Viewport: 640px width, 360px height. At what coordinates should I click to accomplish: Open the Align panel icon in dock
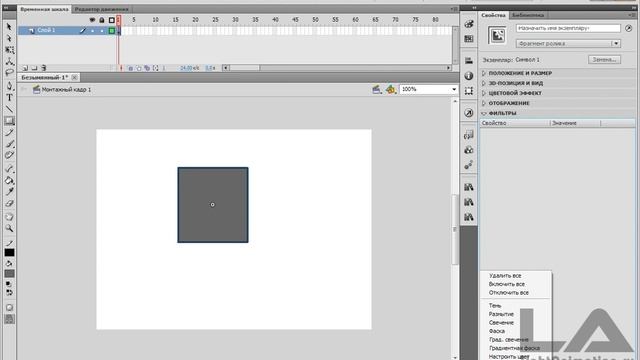(x=469, y=60)
